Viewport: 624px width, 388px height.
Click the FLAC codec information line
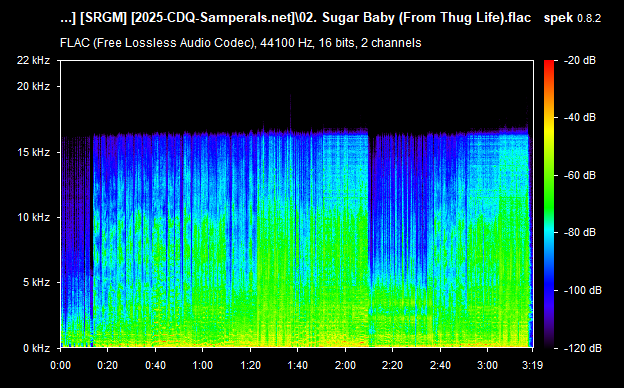240,43
